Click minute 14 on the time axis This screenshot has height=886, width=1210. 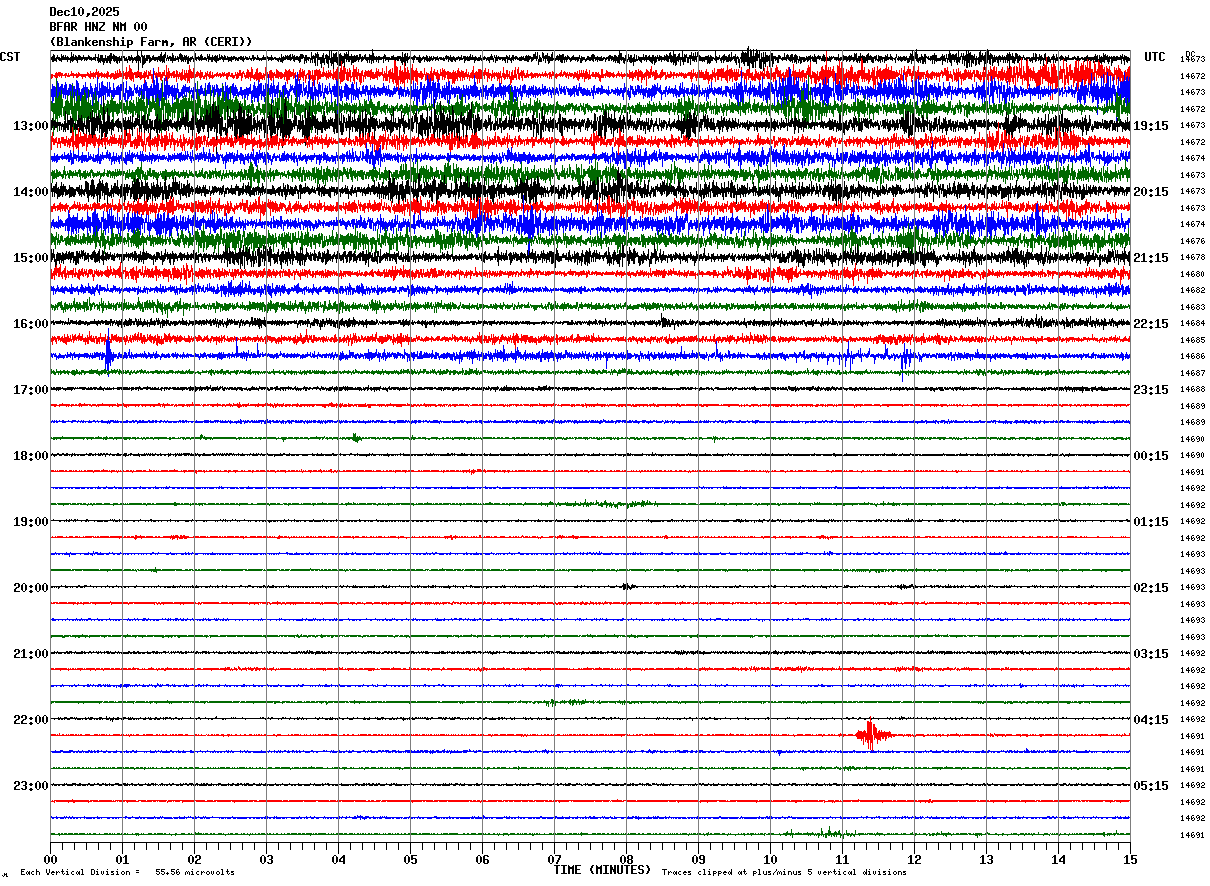coord(1058,859)
